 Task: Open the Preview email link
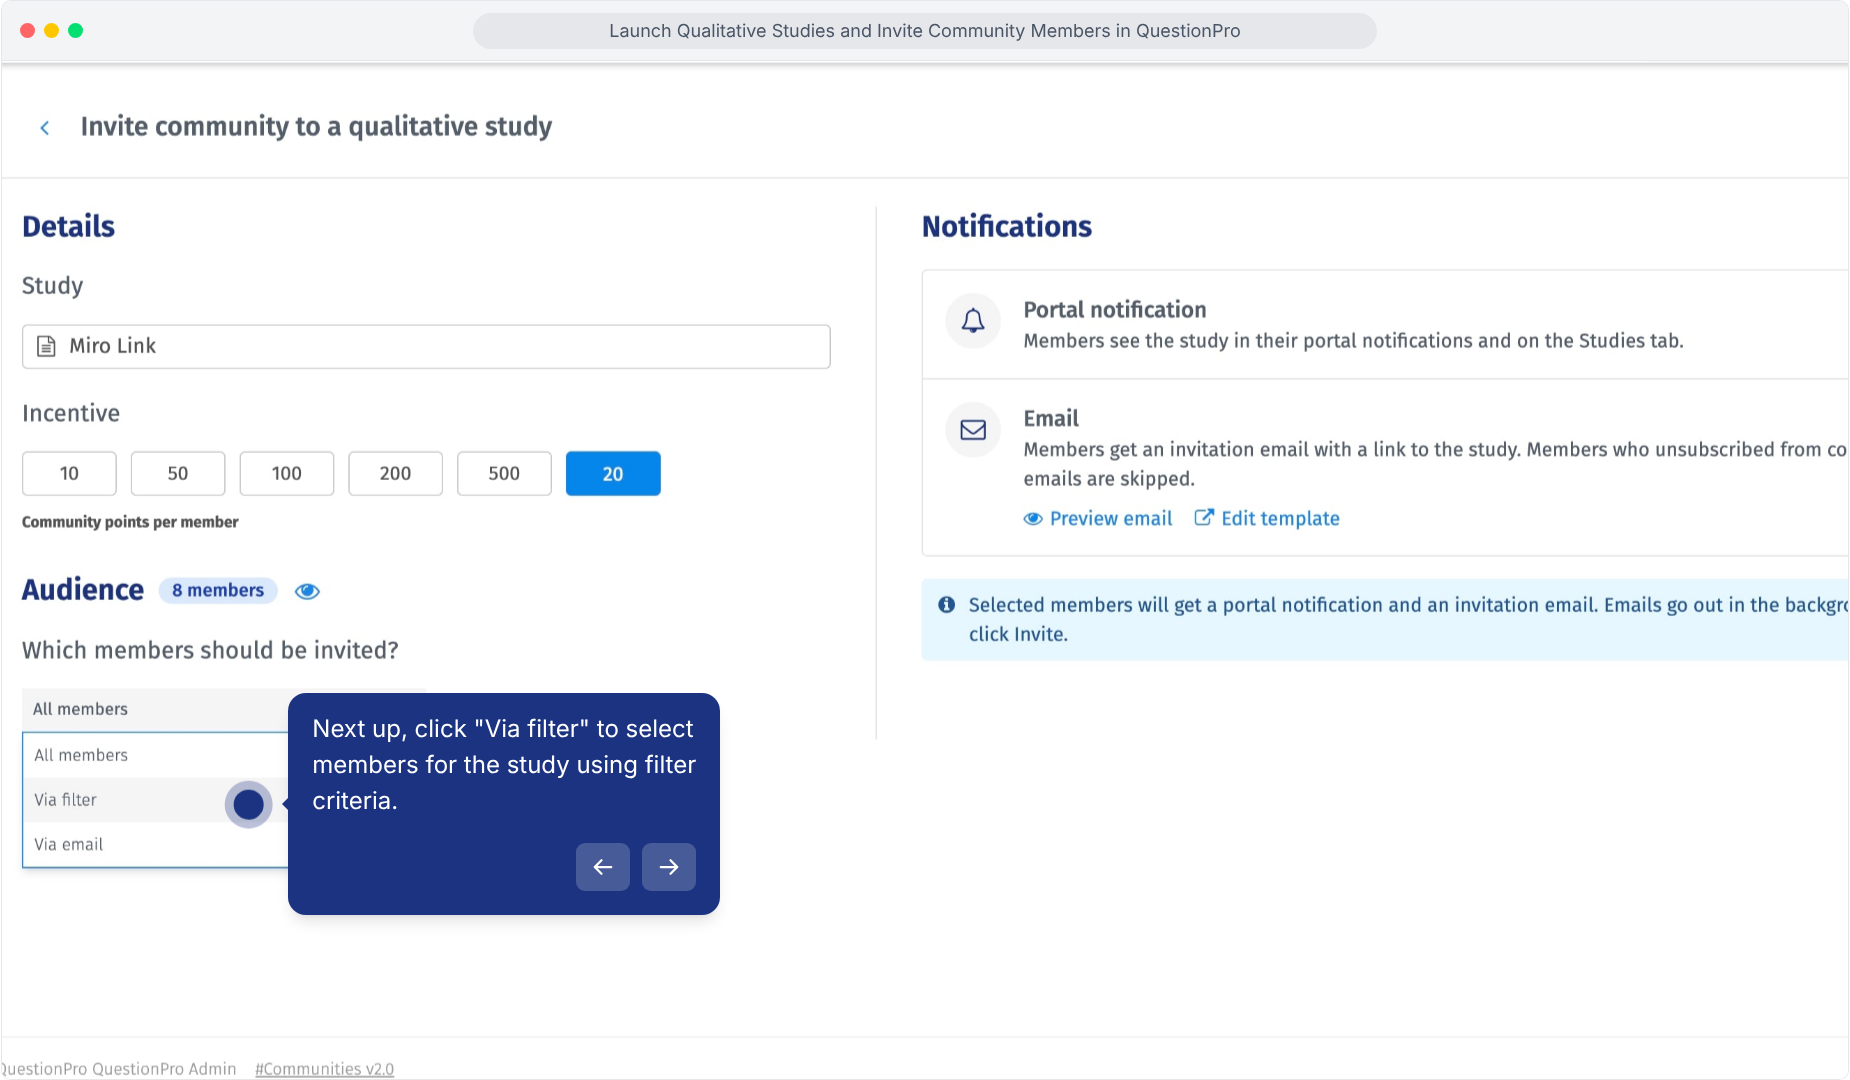[x=1098, y=518]
